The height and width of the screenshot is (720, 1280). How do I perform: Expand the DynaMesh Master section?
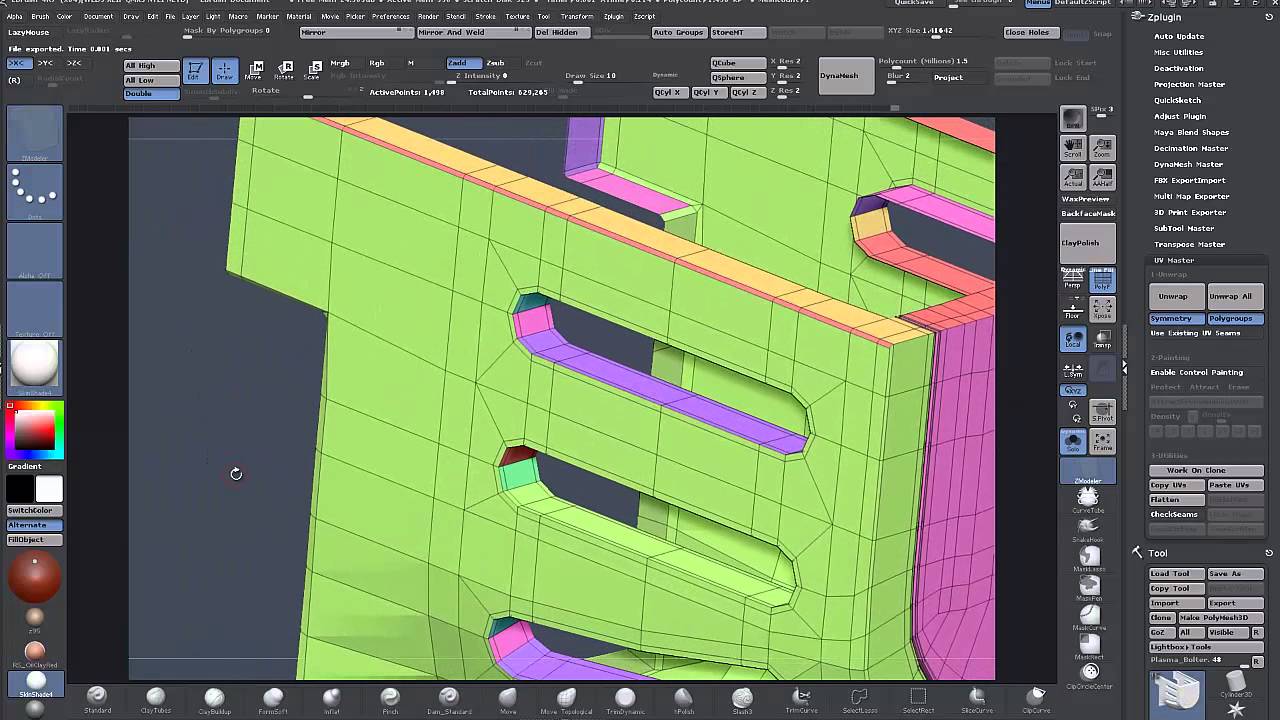pyautogui.click(x=1189, y=164)
